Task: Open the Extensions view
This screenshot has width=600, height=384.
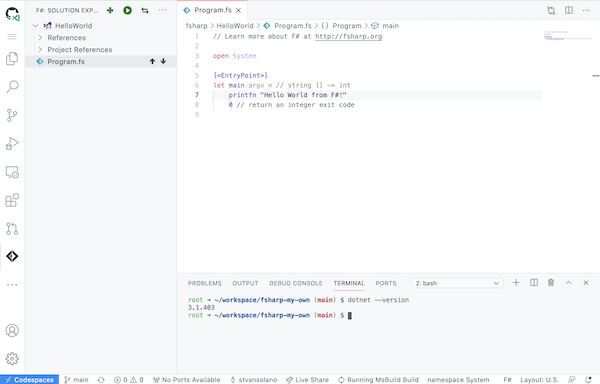Action: (12, 200)
